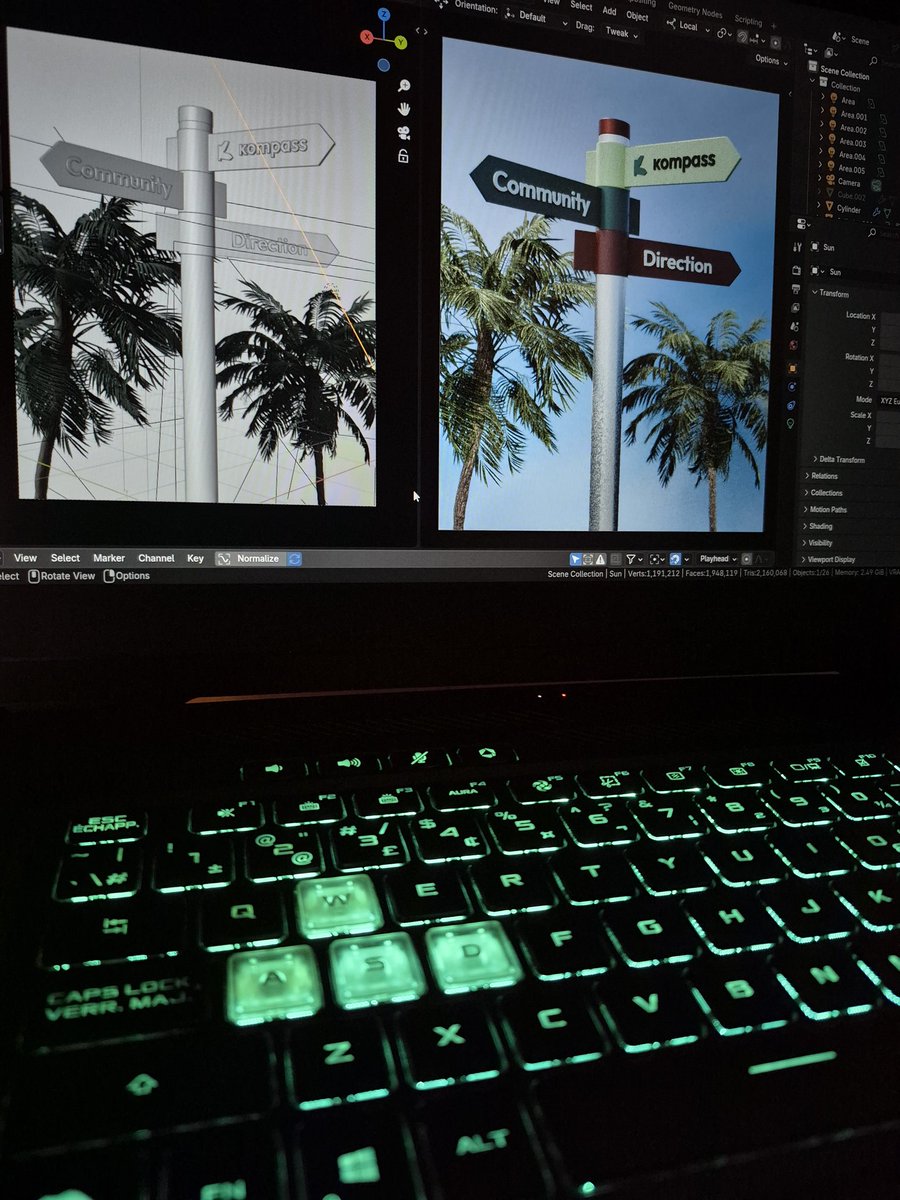Expand the Viewport Display panel
This screenshot has height=1200, width=900.
click(830, 559)
